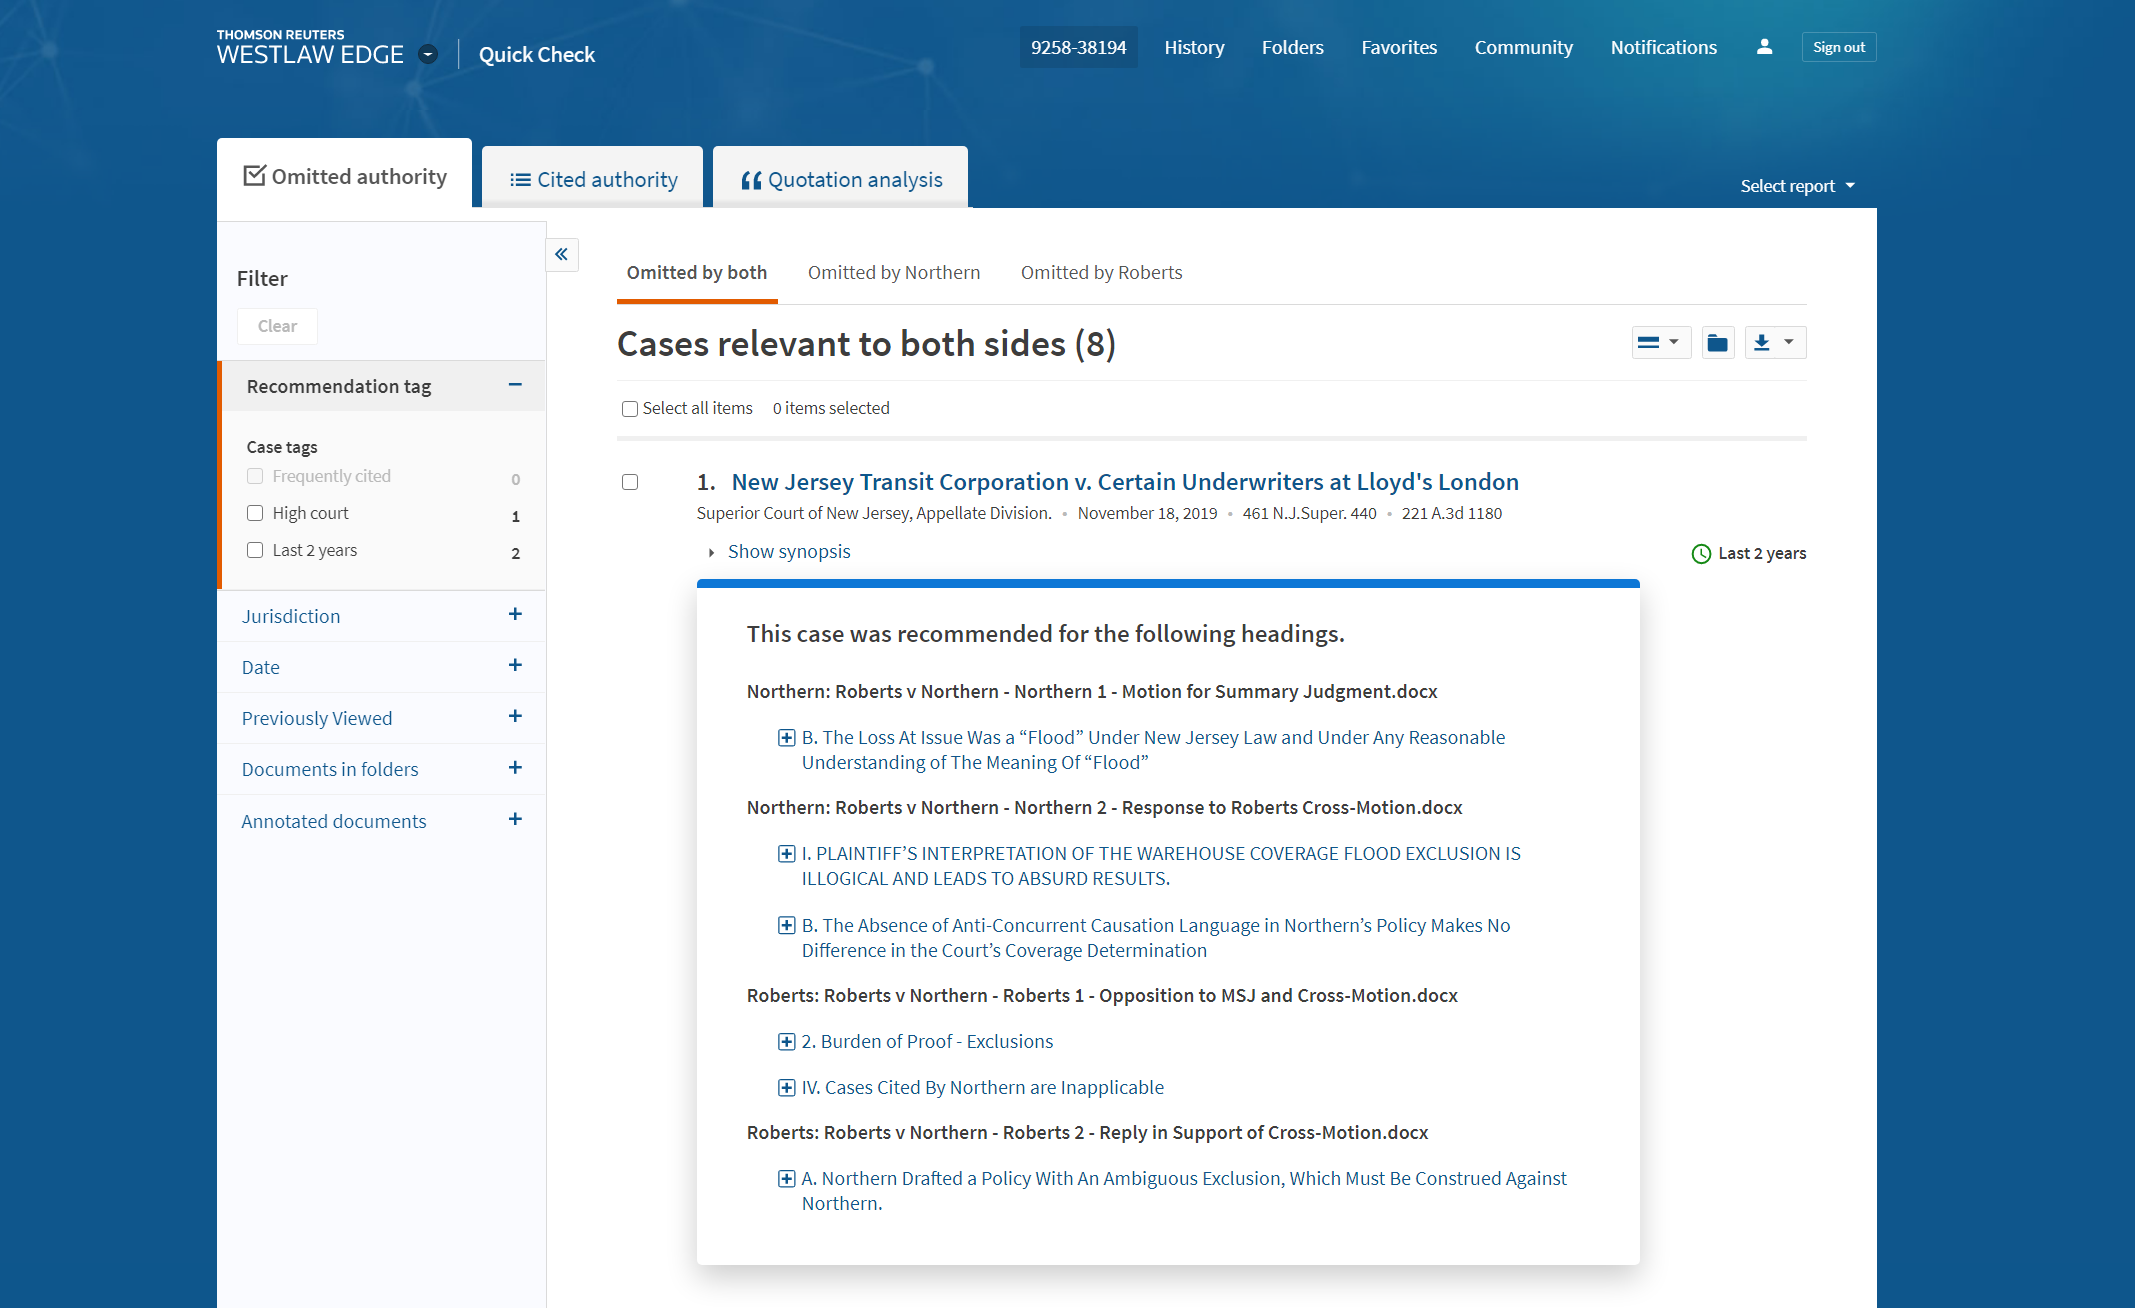Open the Omitted by Roberts tab
This screenshot has height=1308, width=2135.
(x=1101, y=273)
